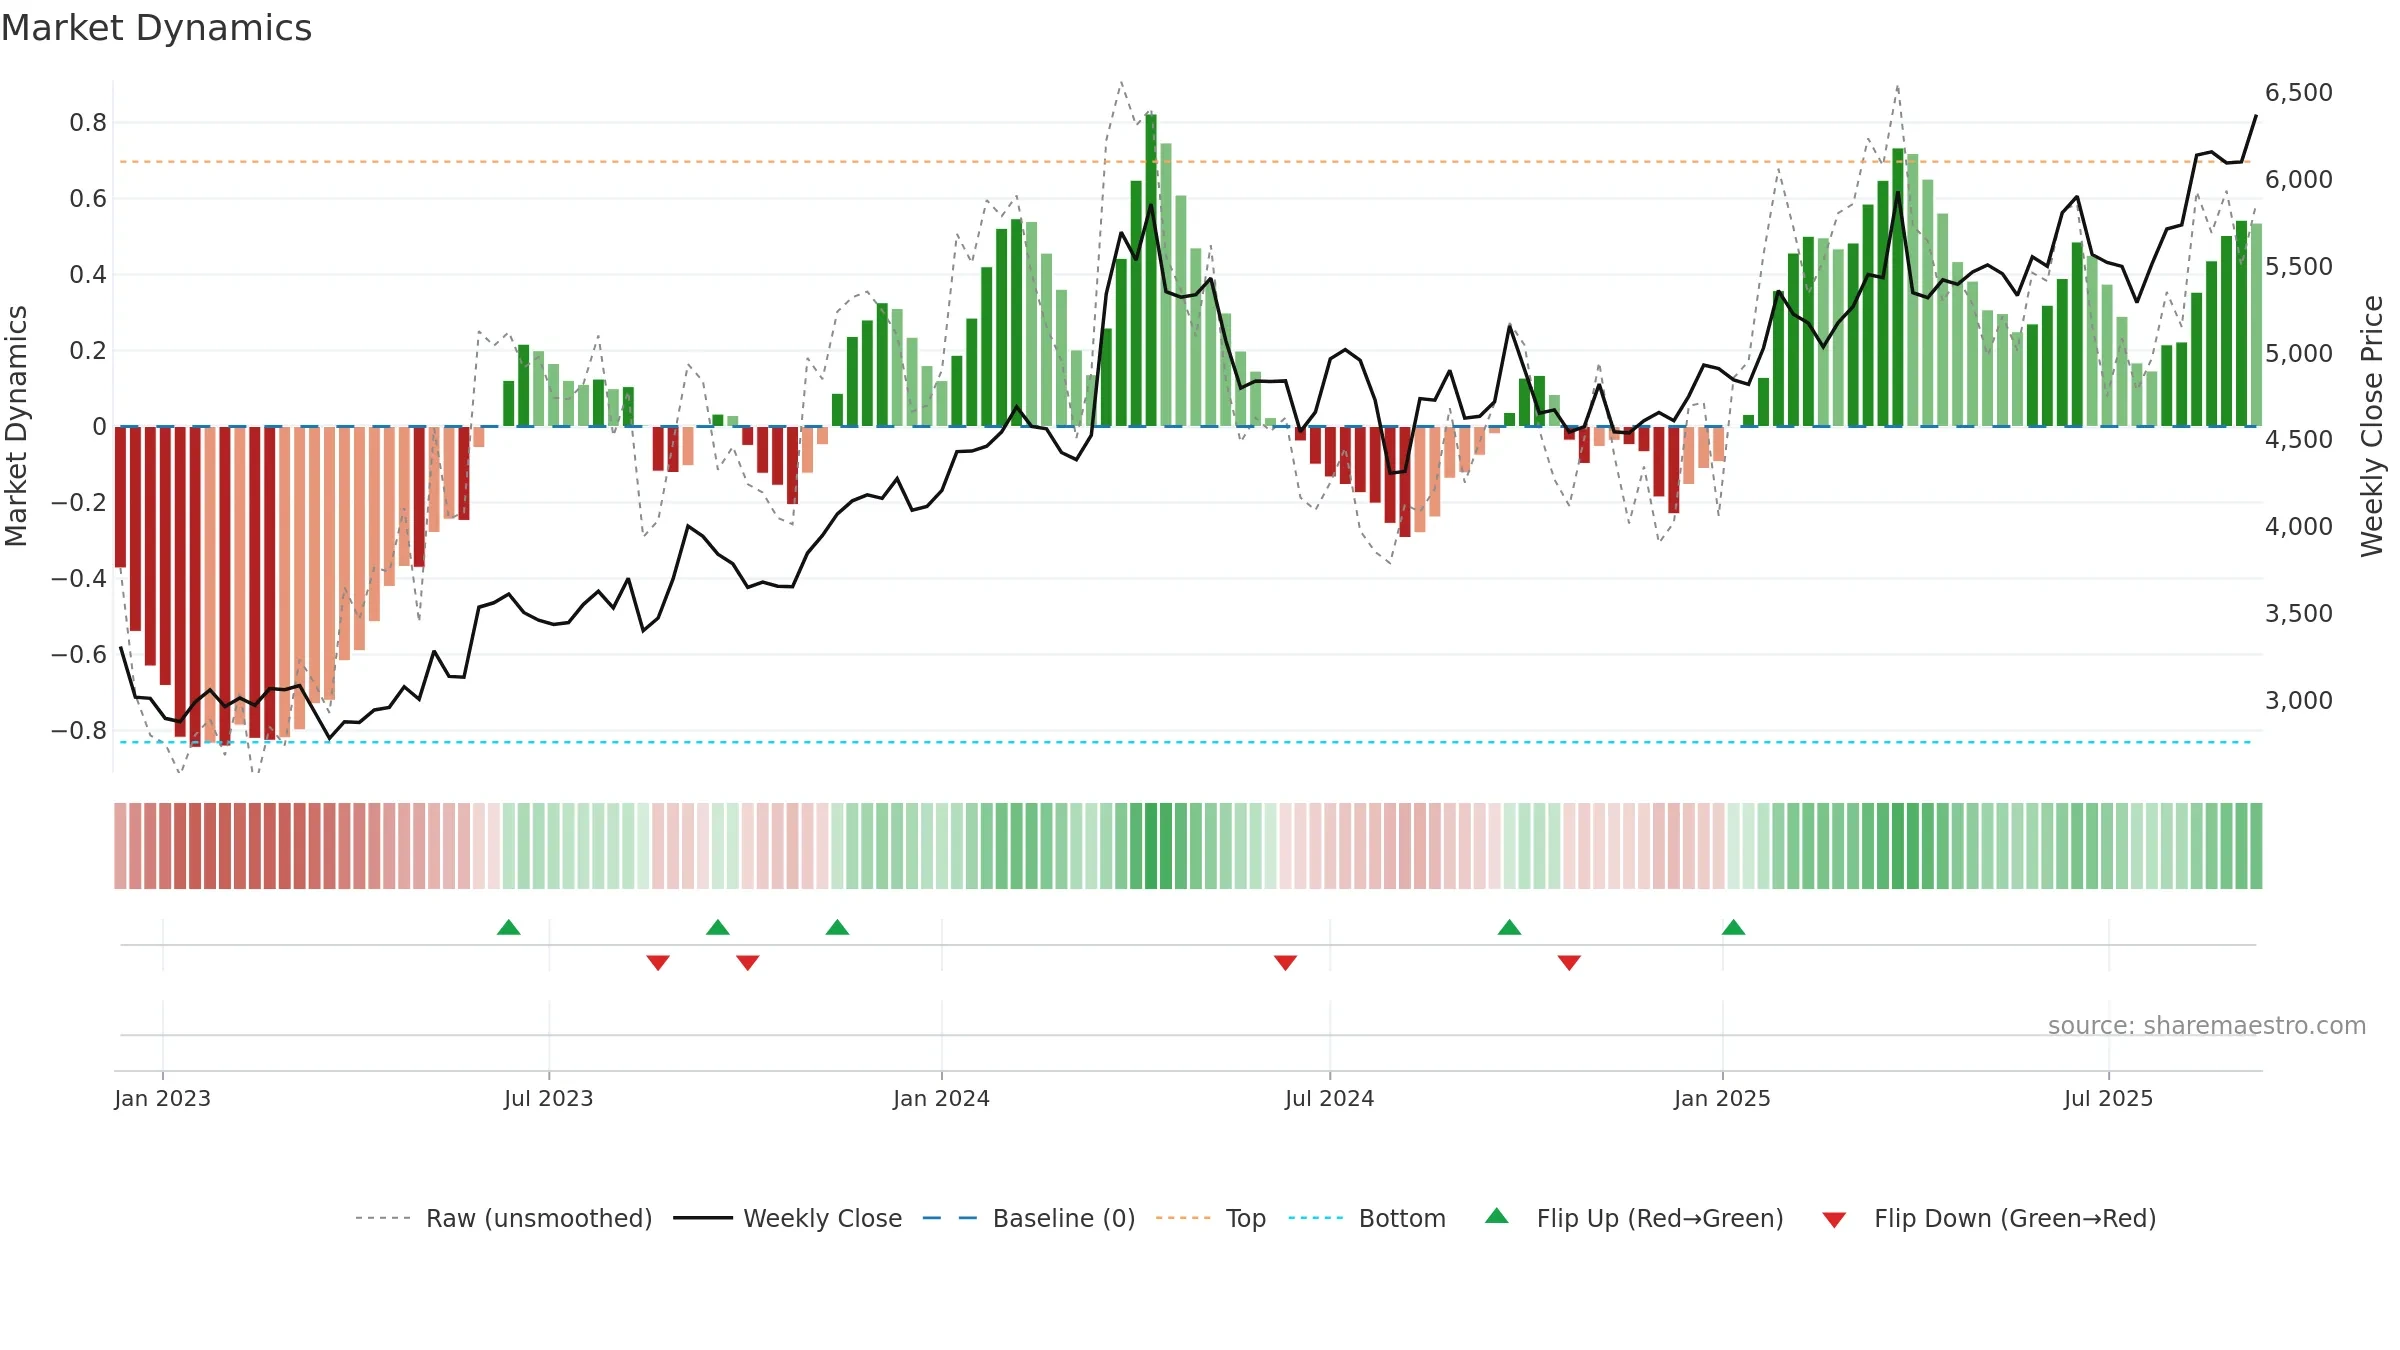Click the −0.8 left axis label

coord(79,731)
